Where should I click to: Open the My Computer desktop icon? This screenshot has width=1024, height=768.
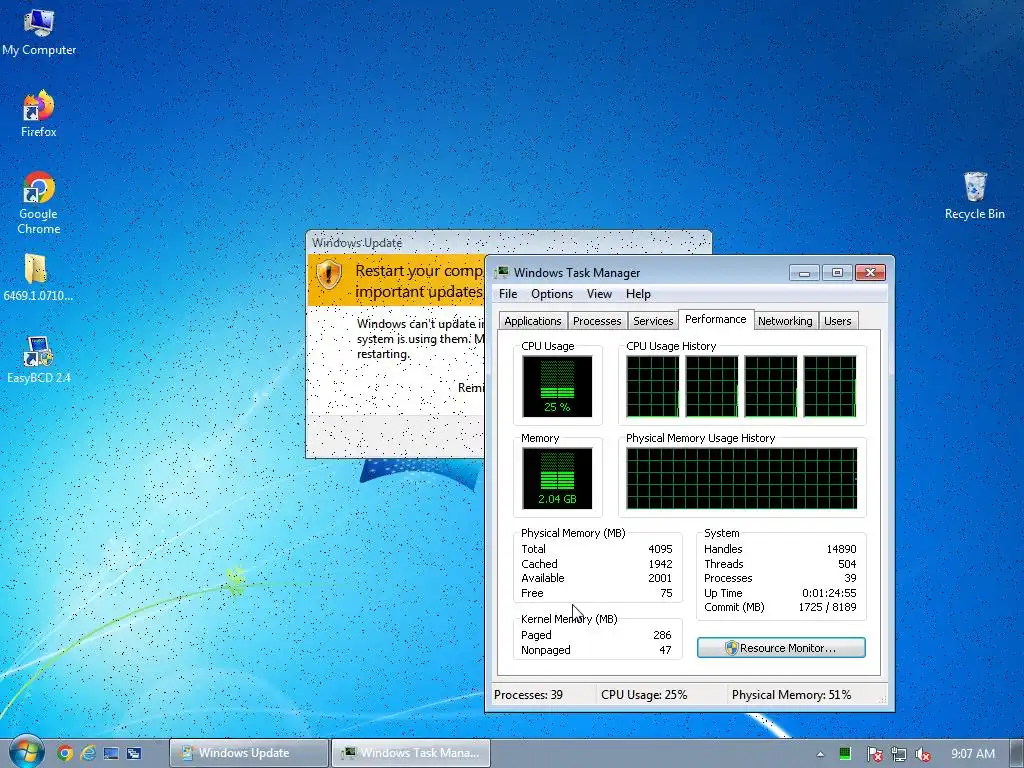pos(39,31)
